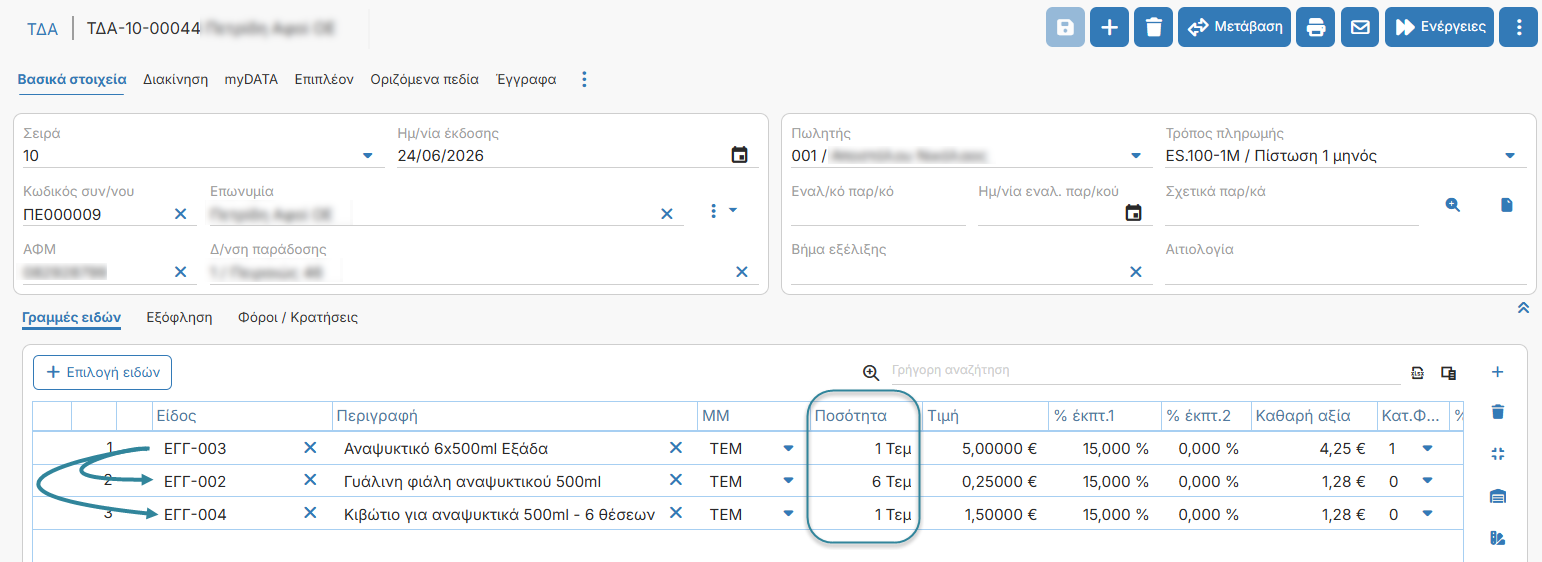
Task: Open the myDATA tab
Action: 251,79
